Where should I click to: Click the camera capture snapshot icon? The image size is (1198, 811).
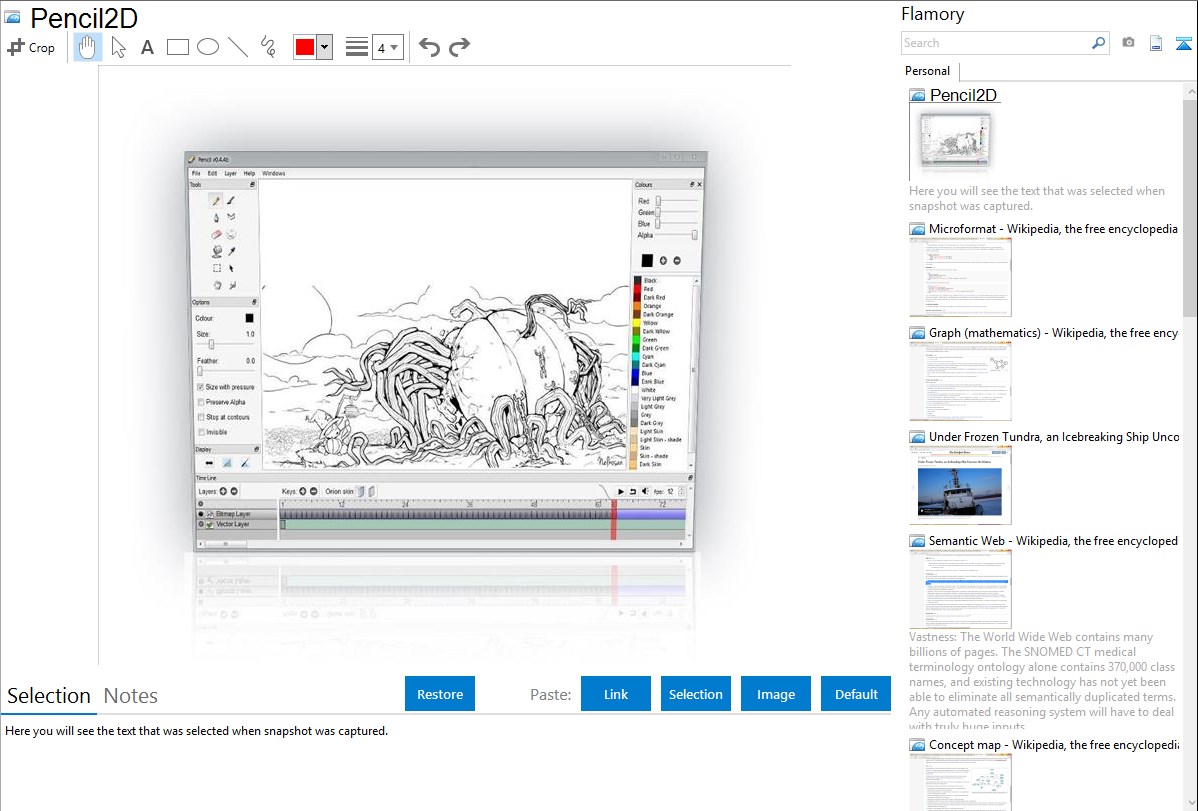(1128, 43)
